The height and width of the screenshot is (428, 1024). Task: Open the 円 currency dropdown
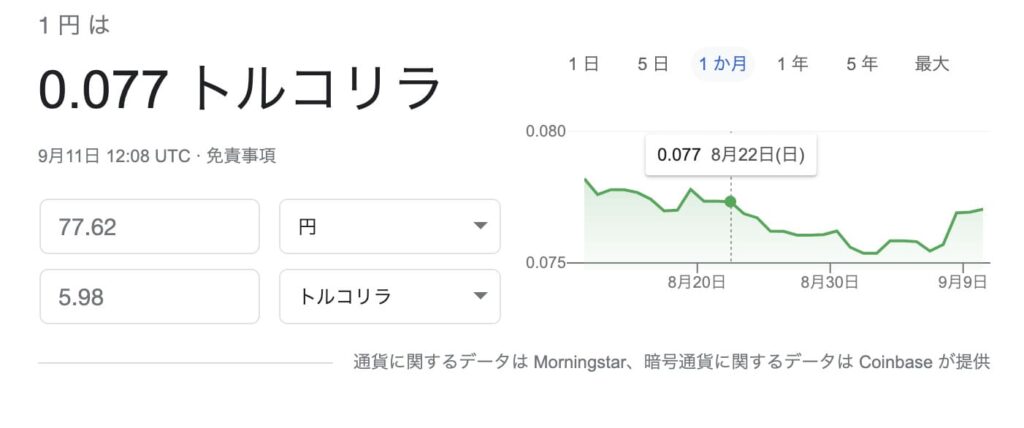pyautogui.click(x=389, y=227)
